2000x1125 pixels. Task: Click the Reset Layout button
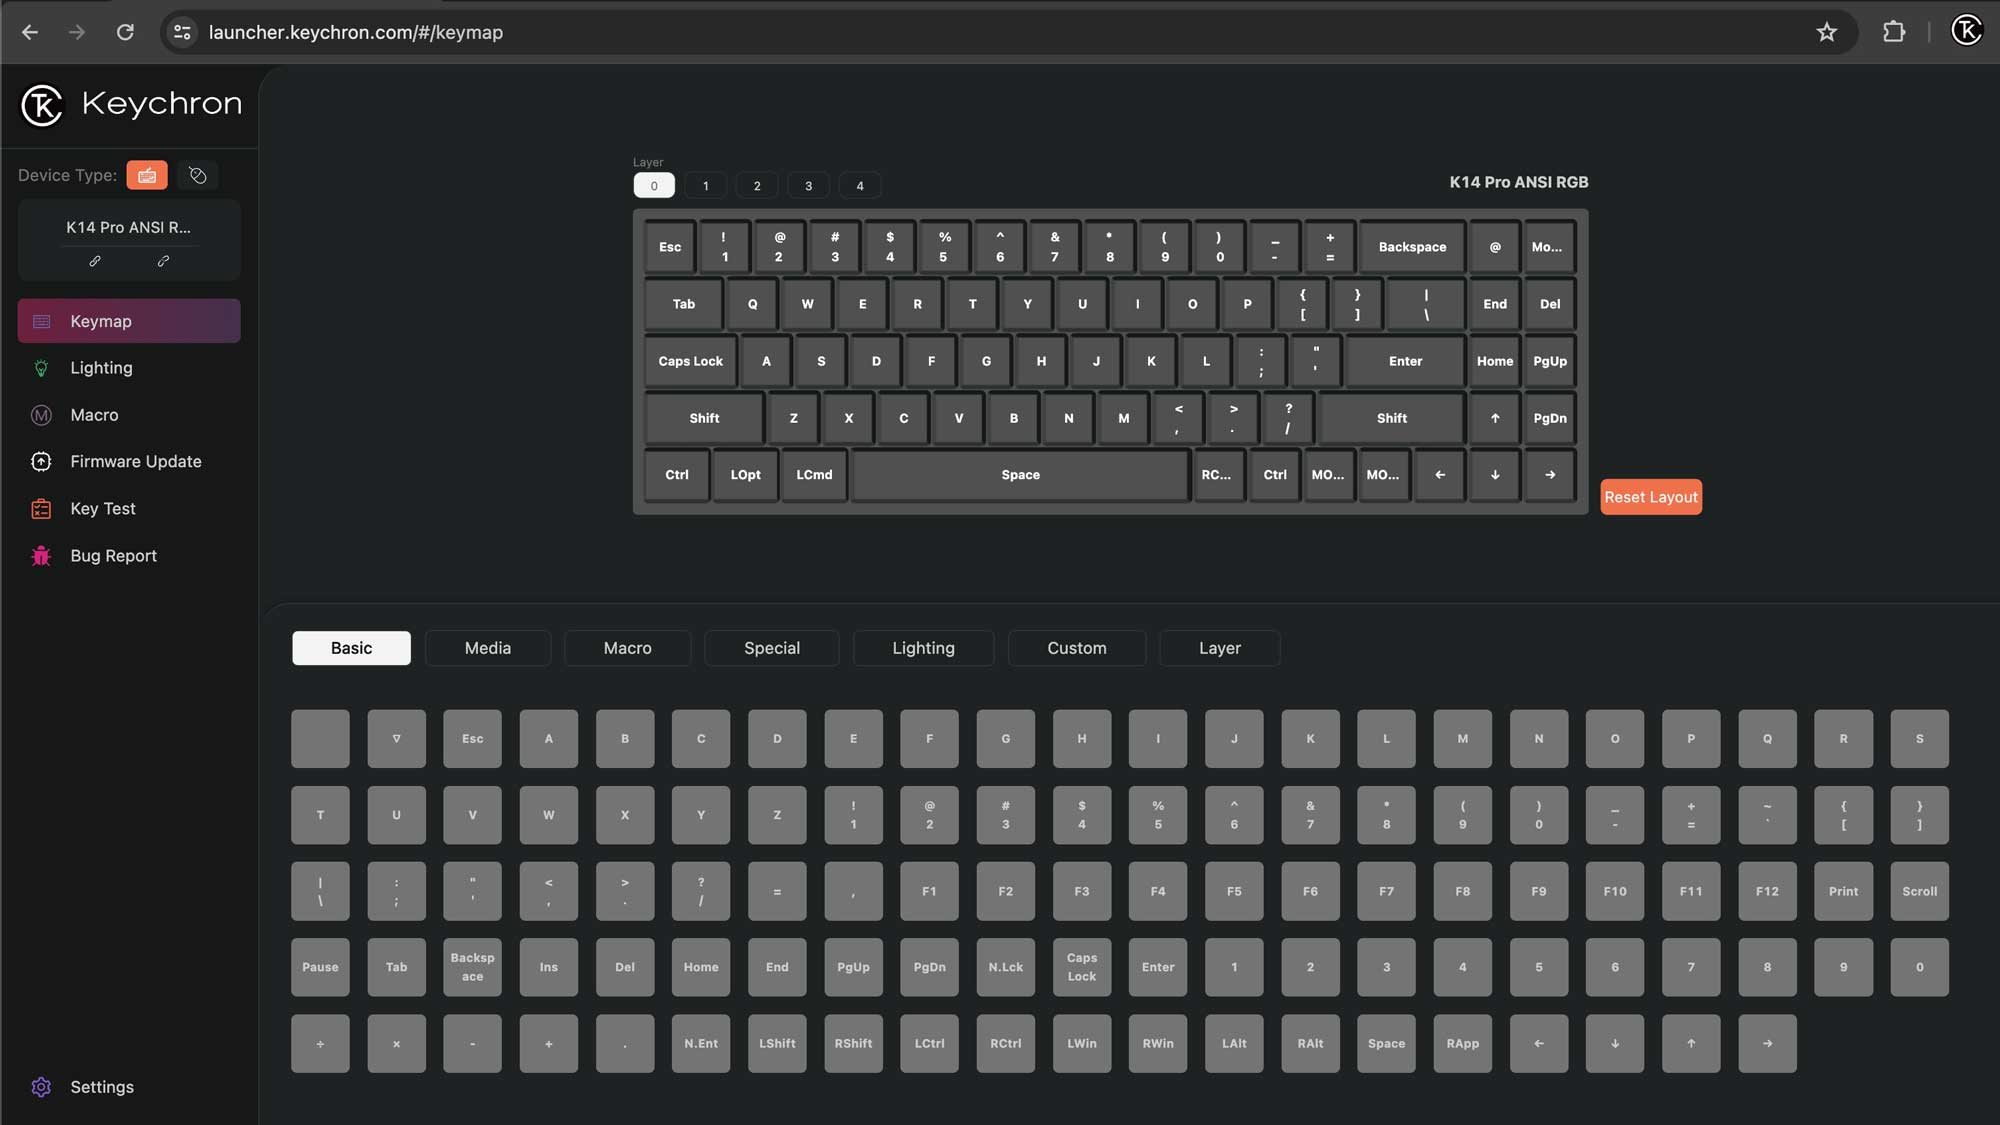click(1651, 496)
